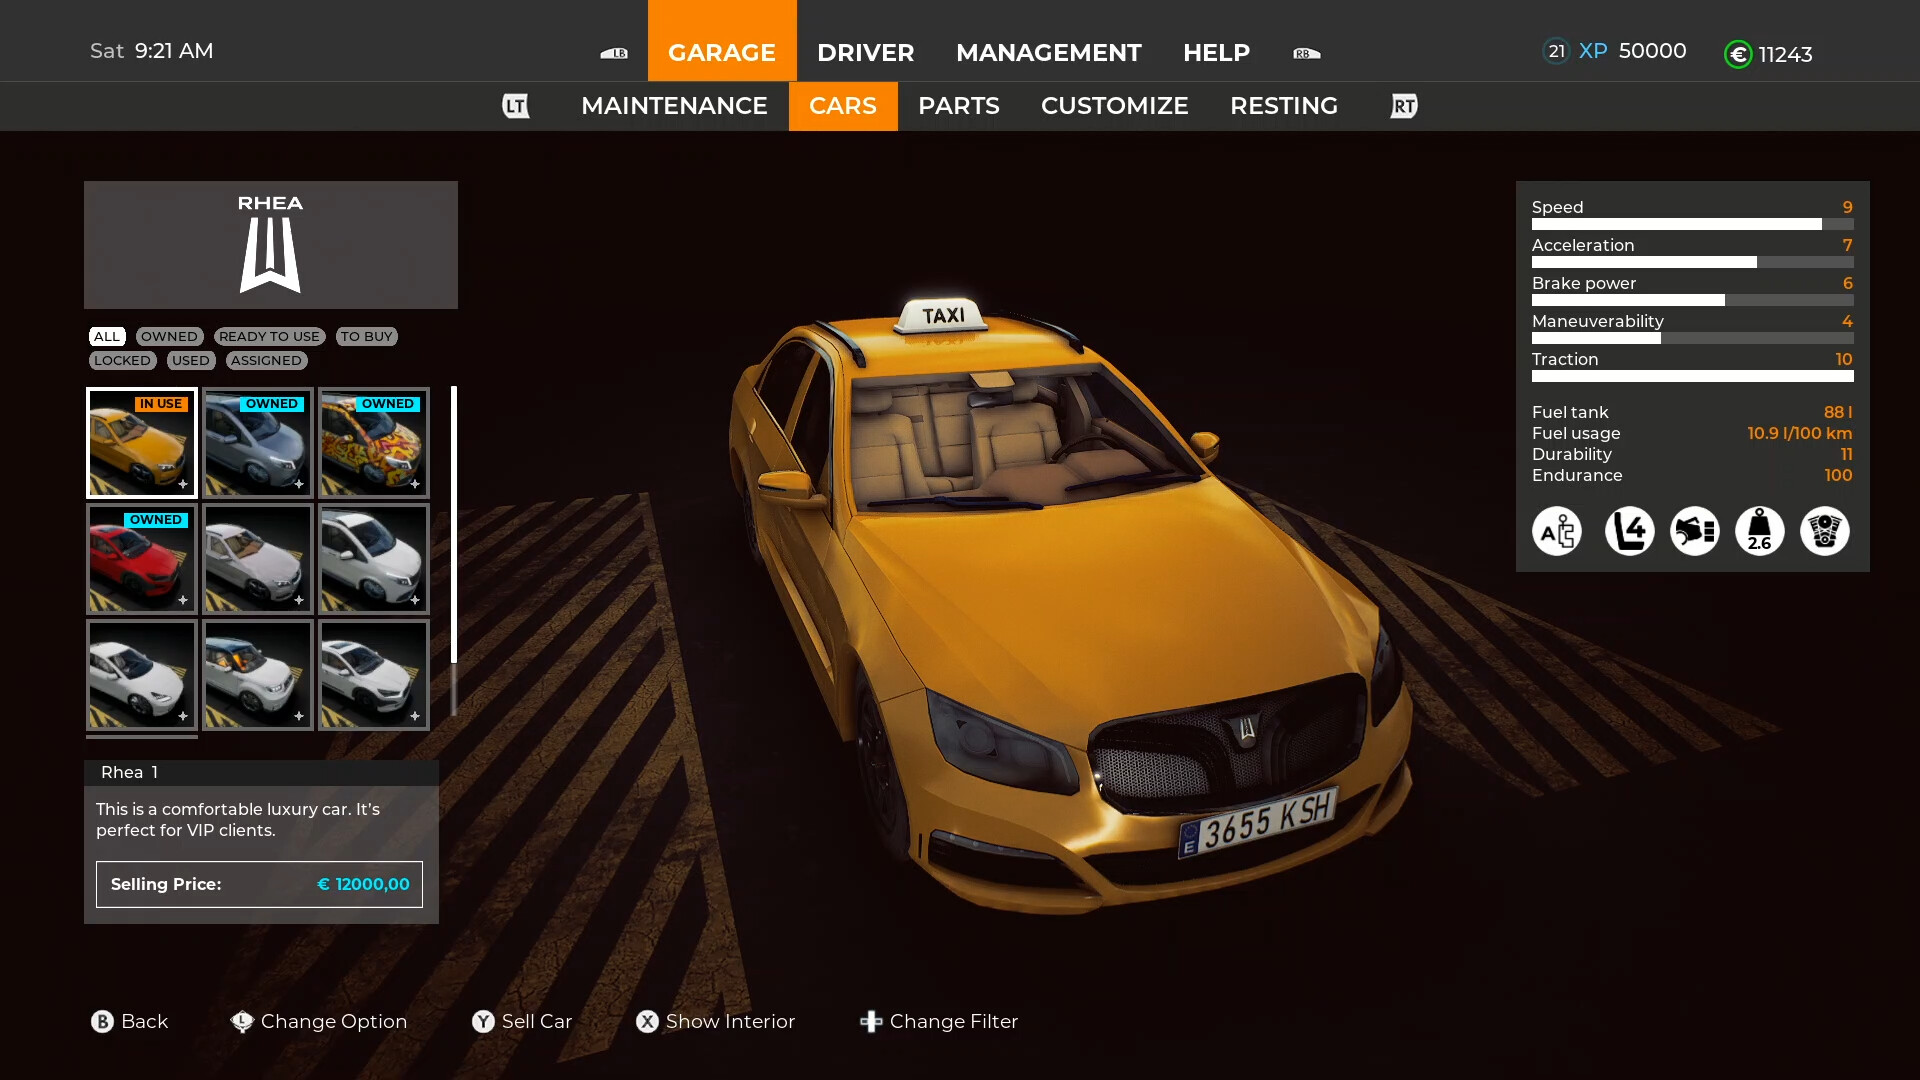Toggle the READY TO USE filter
The height and width of the screenshot is (1080, 1920).
coord(269,335)
